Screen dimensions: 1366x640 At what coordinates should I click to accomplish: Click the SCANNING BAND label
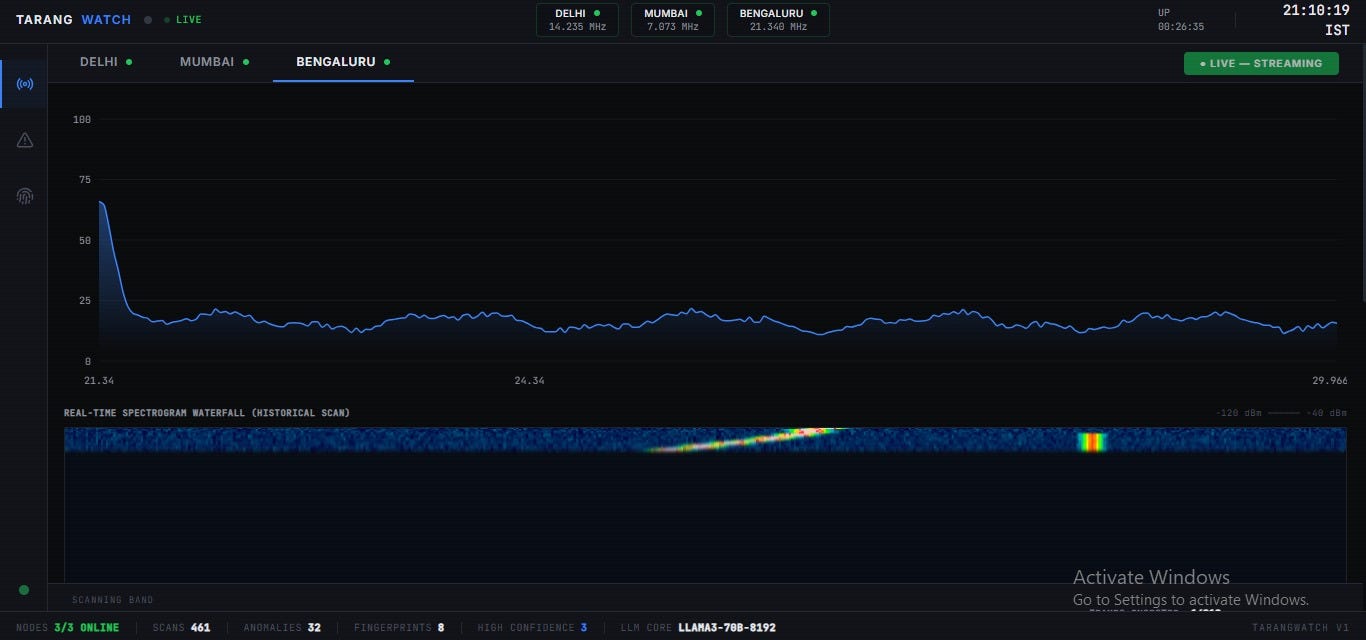[x=113, y=600]
